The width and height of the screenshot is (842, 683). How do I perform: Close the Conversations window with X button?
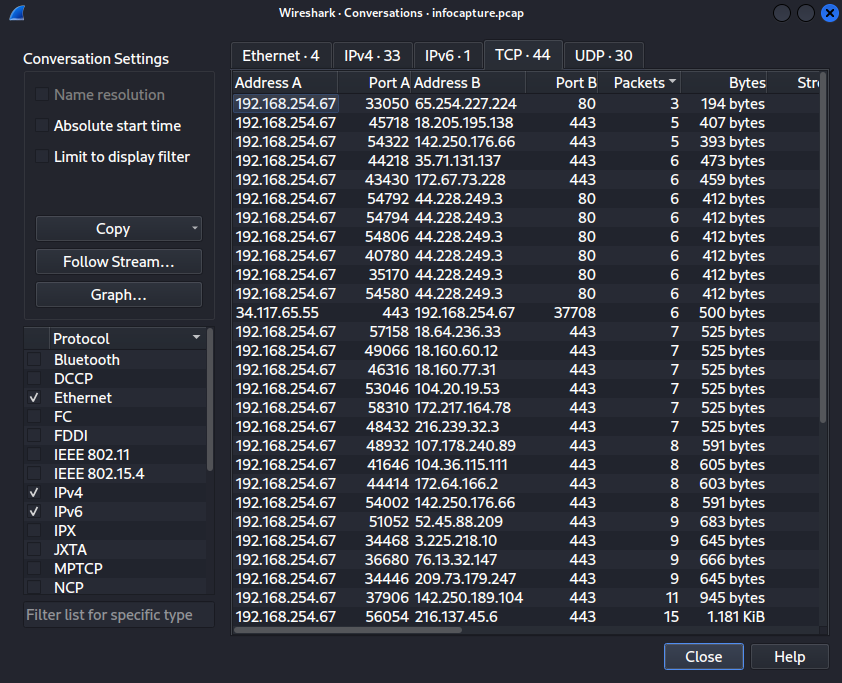[830, 13]
